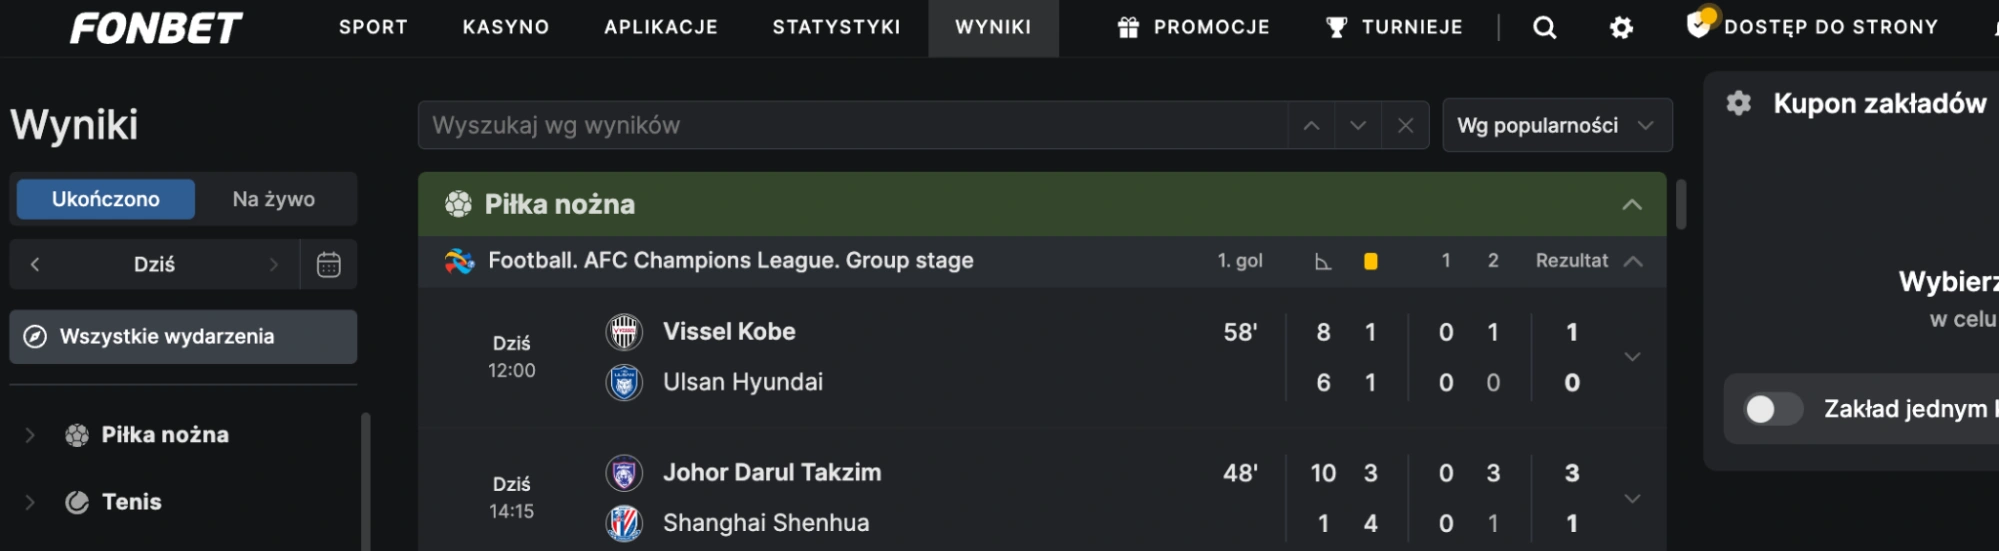Click the FONBET logo
Viewport: 1999px width, 551px height.
pos(156,28)
